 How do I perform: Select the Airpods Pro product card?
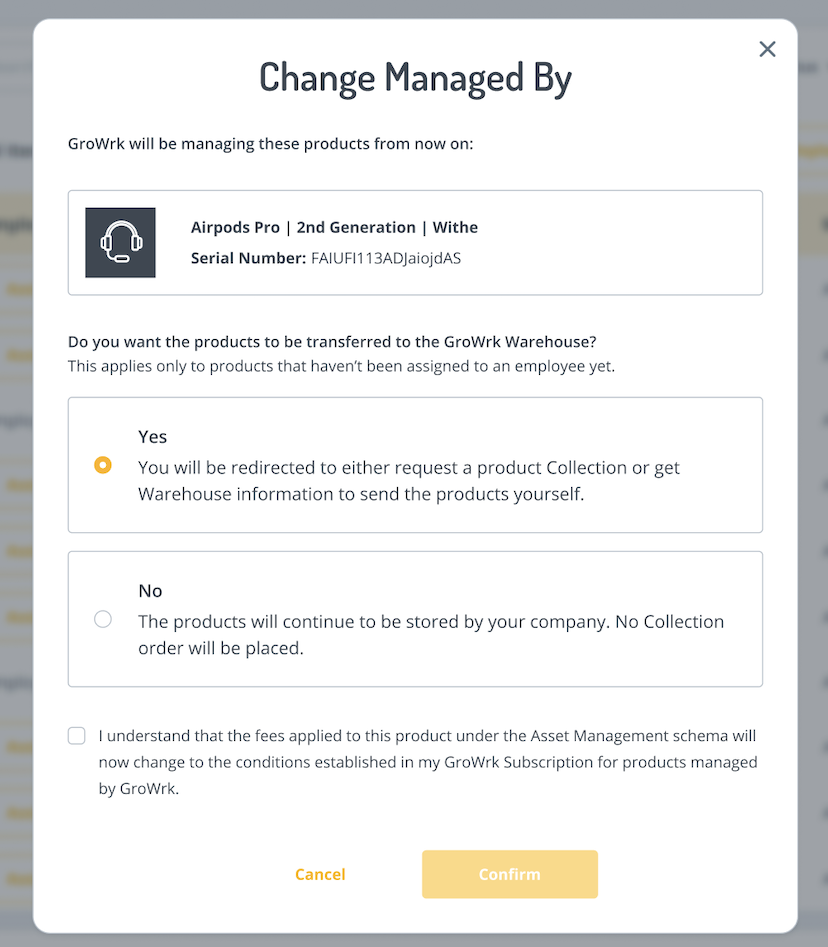(414, 242)
